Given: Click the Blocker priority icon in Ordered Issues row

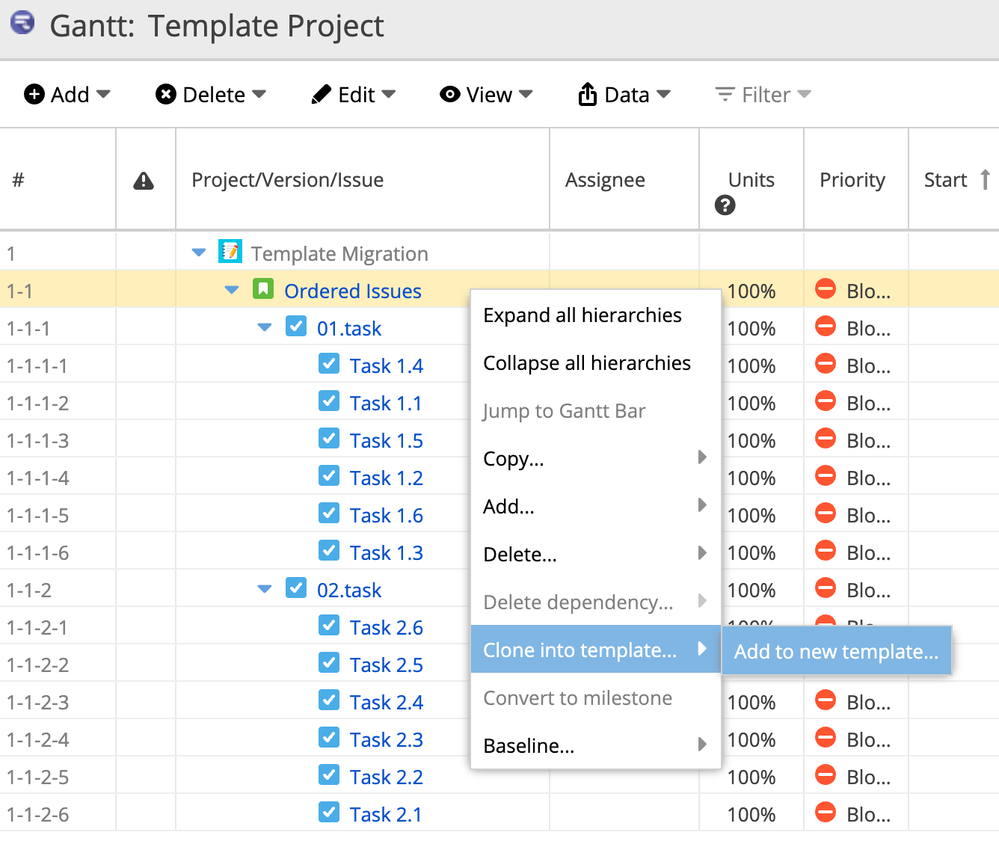Looking at the screenshot, I should (825, 289).
